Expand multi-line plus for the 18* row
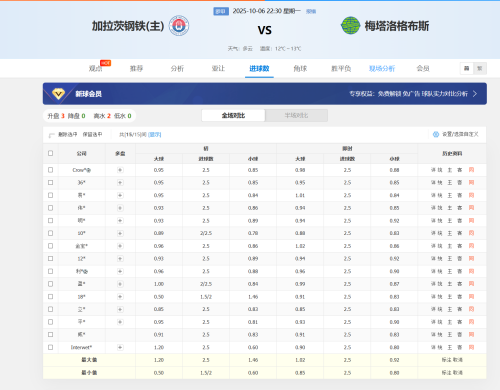This screenshot has height=390, width=500. tap(120, 297)
